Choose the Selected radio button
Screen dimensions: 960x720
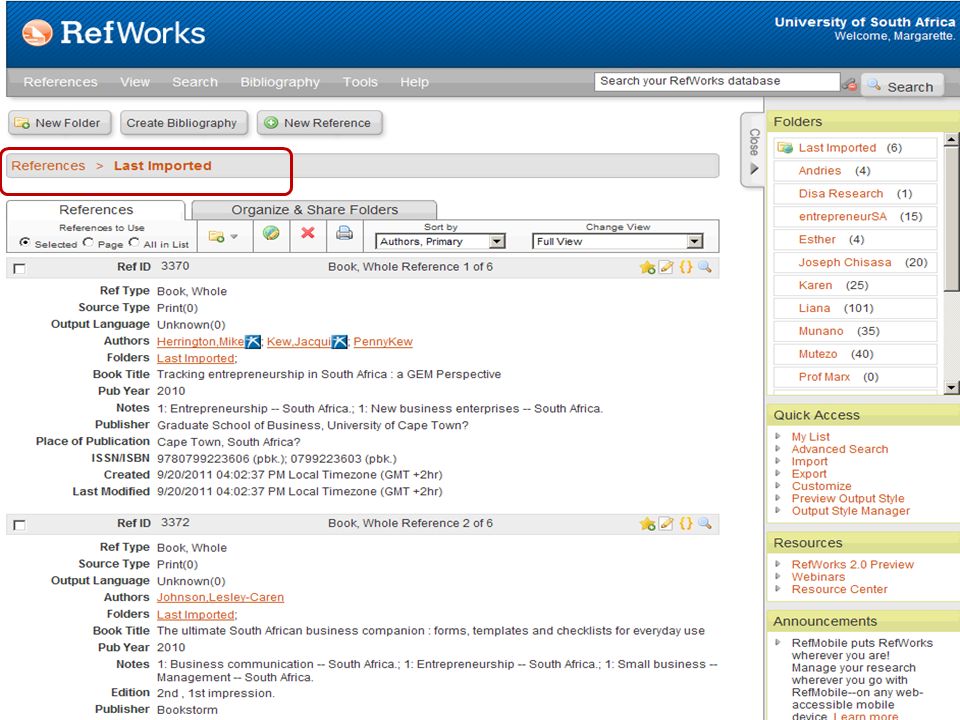24,242
